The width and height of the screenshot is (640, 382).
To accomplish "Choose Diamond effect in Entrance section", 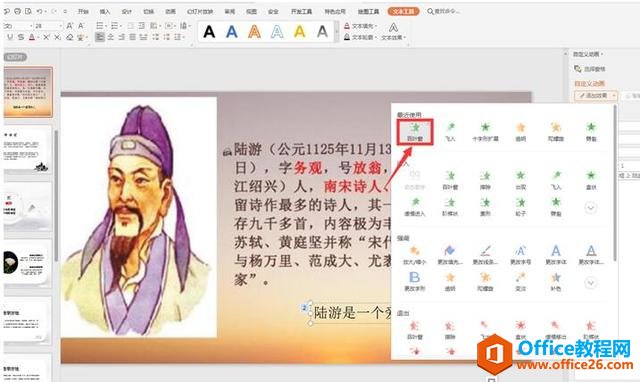I will 485,207.
